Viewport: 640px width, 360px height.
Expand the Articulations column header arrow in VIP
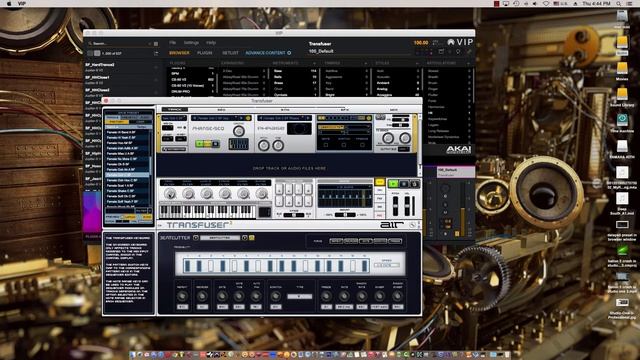(469, 63)
